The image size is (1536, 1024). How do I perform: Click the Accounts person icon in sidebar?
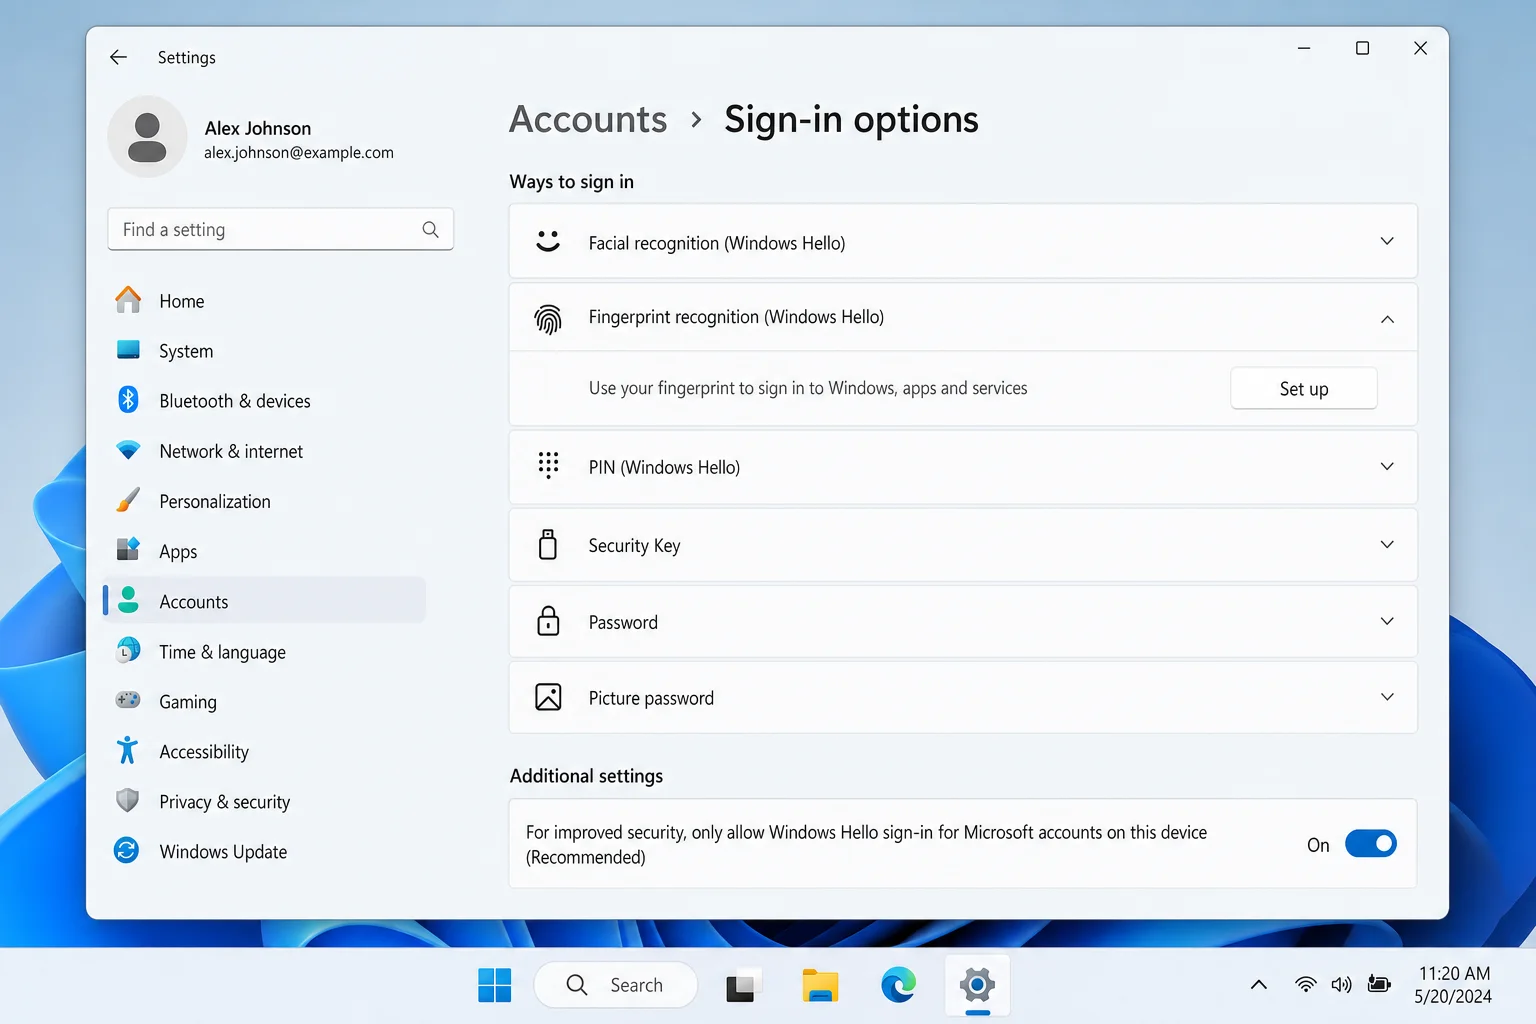click(128, 600)
